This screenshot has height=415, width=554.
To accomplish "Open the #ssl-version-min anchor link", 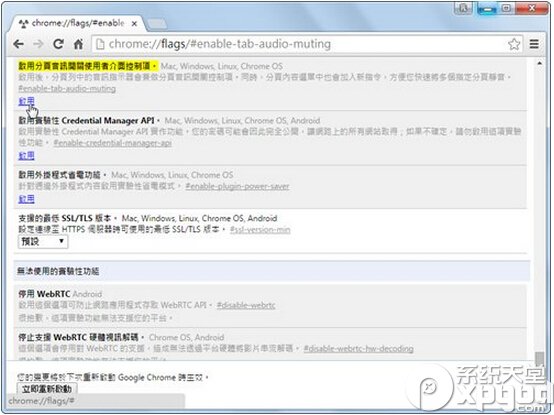I will click(x=260, y=230).
